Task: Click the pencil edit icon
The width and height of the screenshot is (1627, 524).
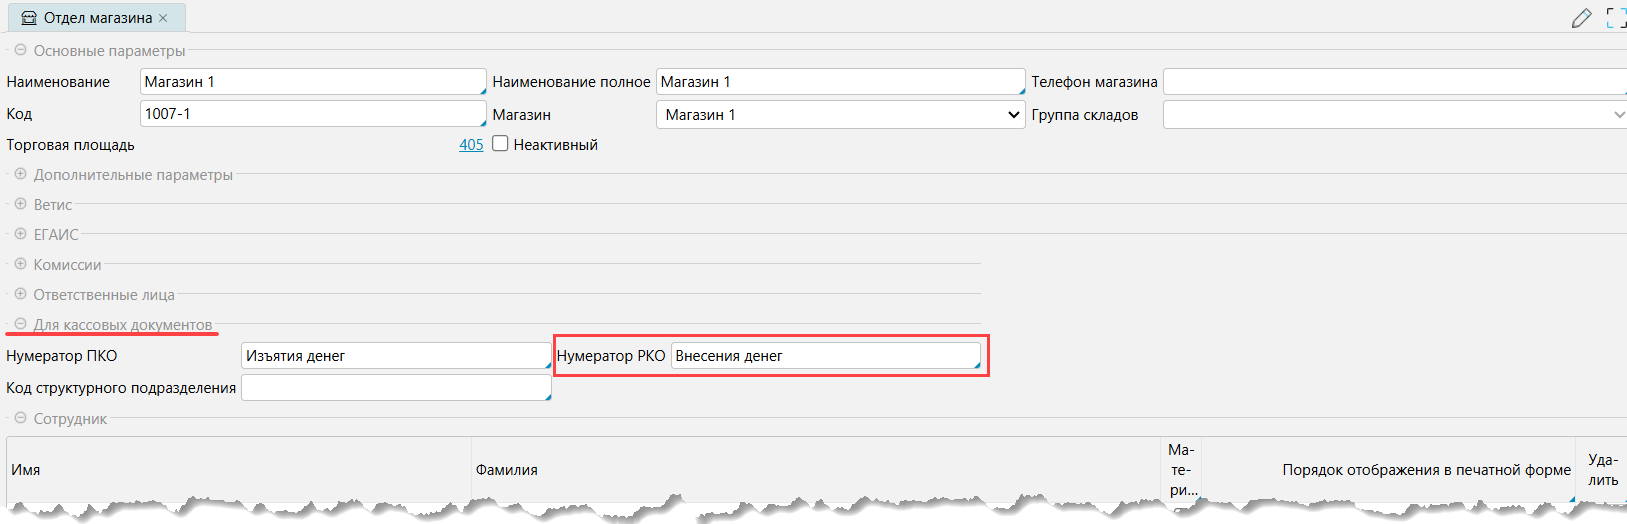Action: (x=1581, y=18)
